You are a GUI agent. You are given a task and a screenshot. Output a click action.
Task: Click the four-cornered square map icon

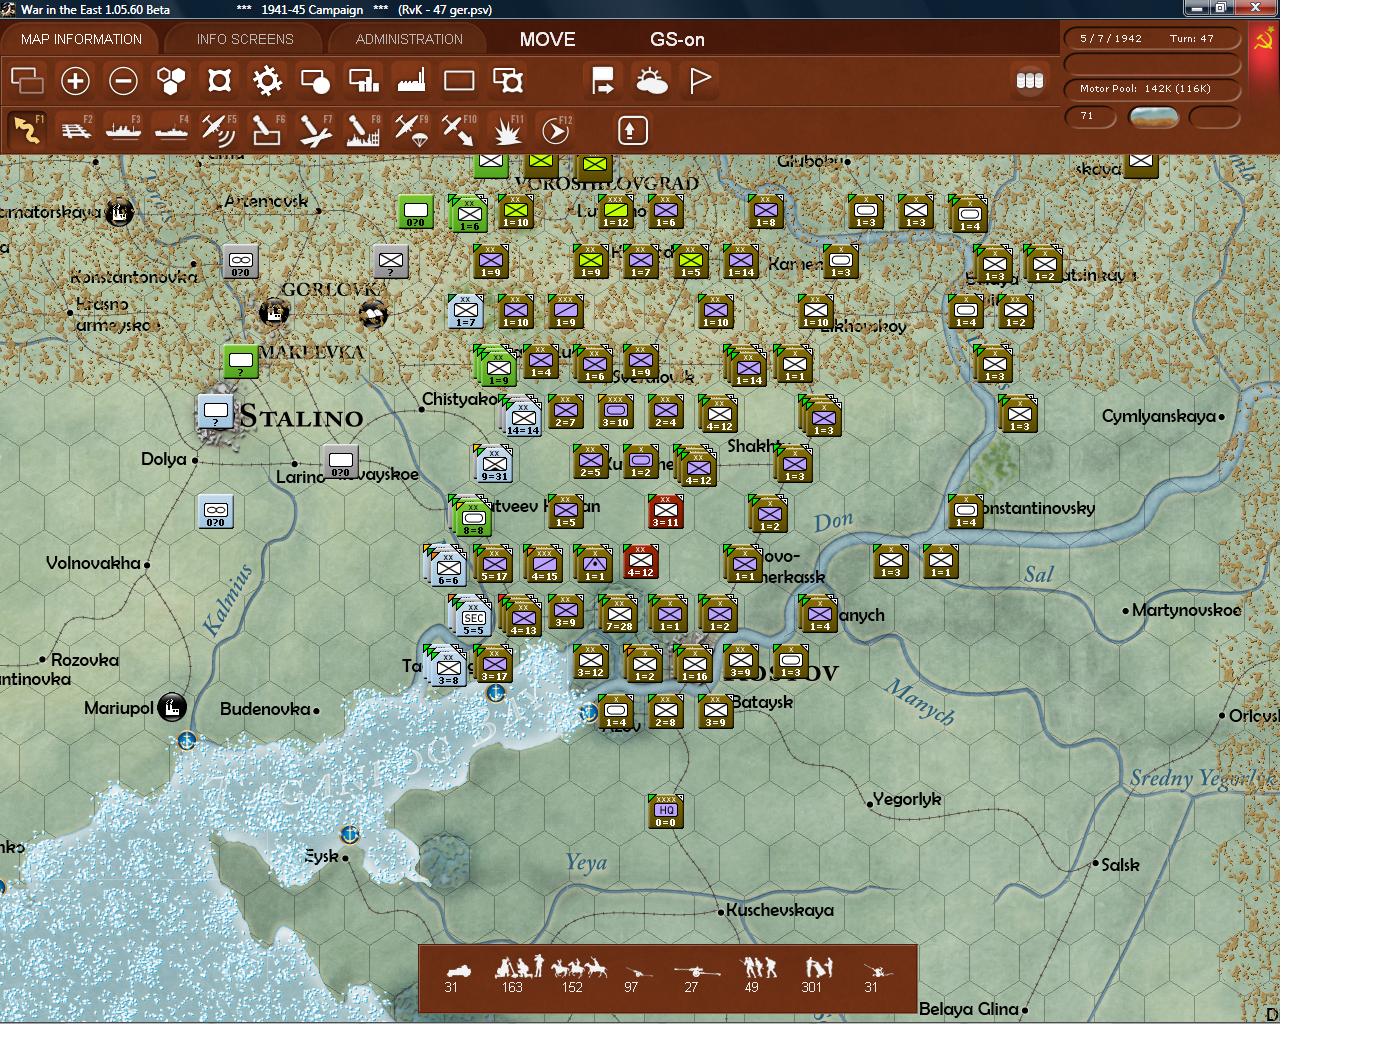pyautogui.click(x=219, y=80)
